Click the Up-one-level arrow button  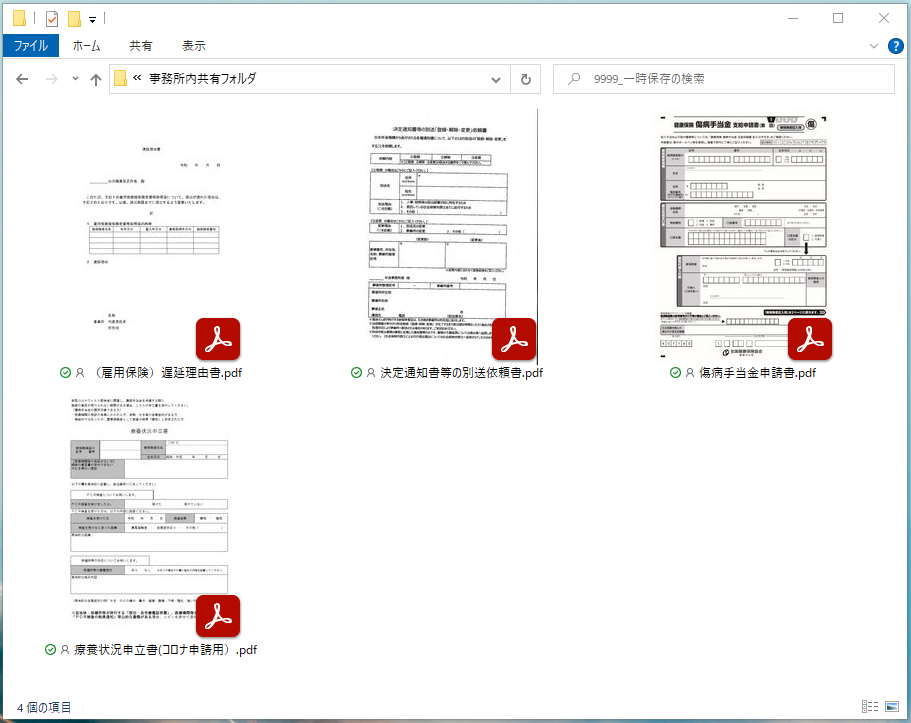pos(96,78)
